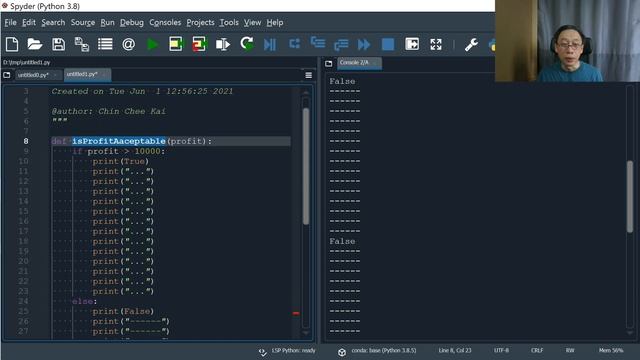Click the 'if profit > 10000:' line

[x=119, y=151]
